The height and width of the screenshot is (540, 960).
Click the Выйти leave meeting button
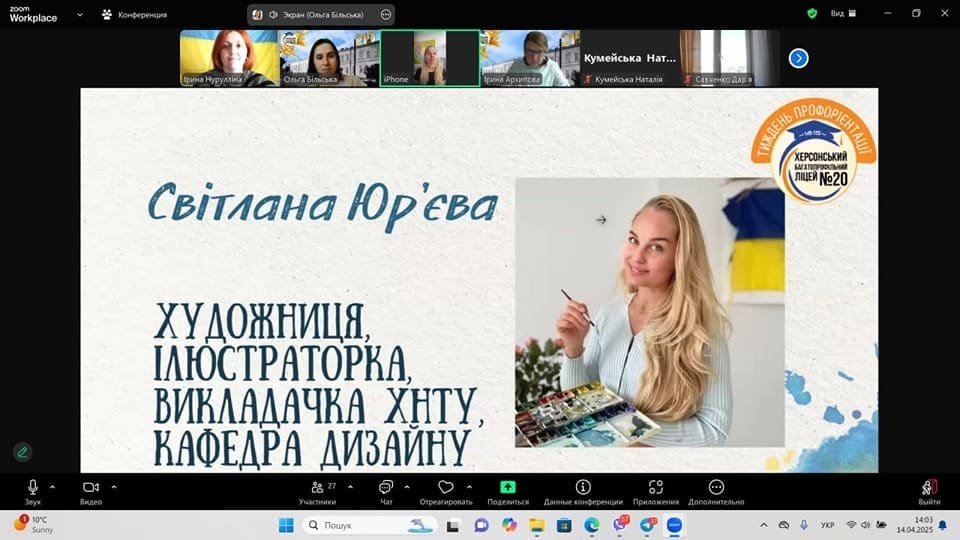(929, 490)
